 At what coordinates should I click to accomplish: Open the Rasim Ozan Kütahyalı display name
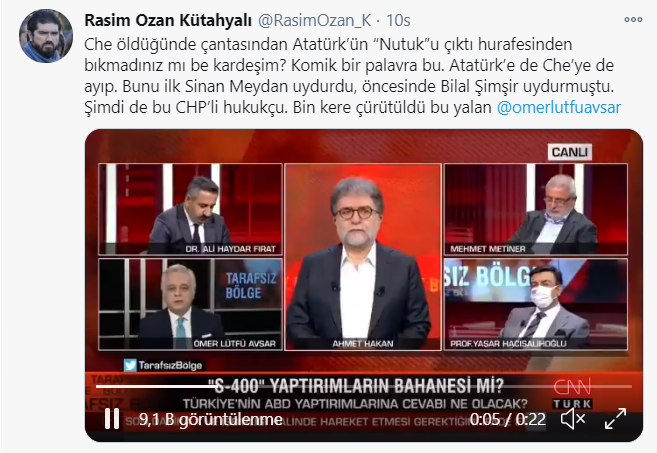168,20
